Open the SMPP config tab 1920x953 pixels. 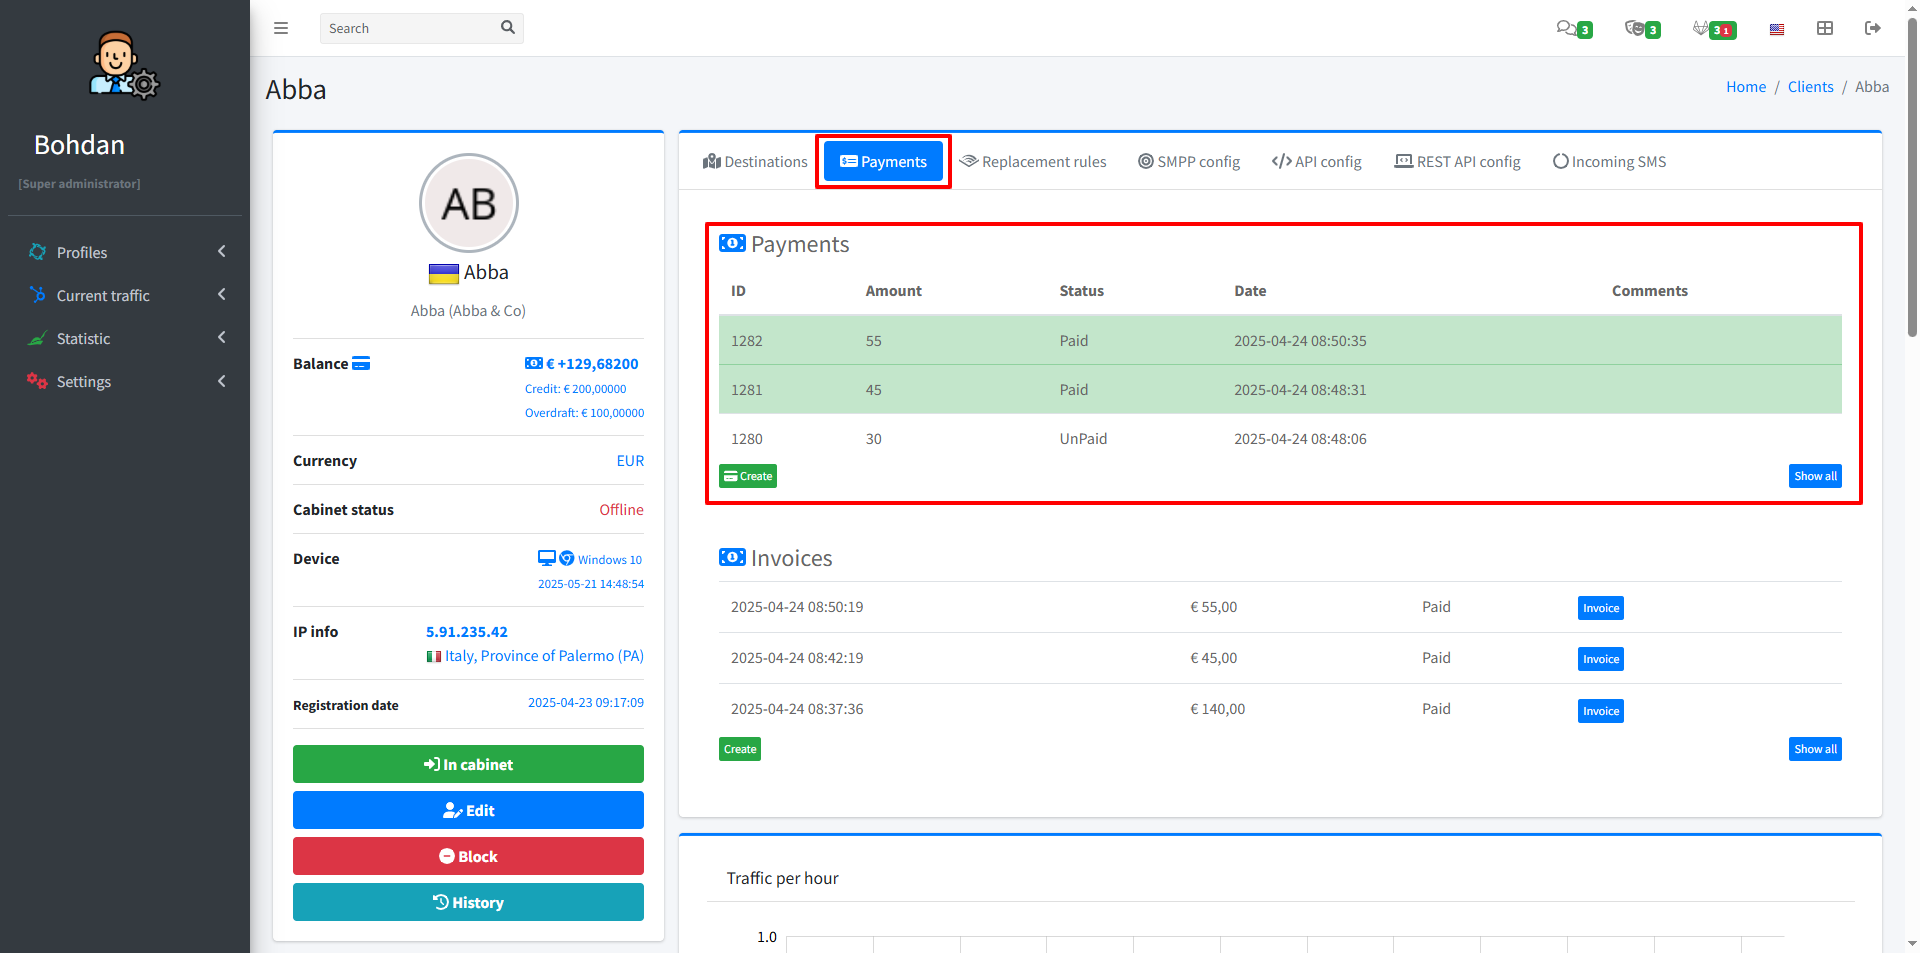click(1189, 162)
